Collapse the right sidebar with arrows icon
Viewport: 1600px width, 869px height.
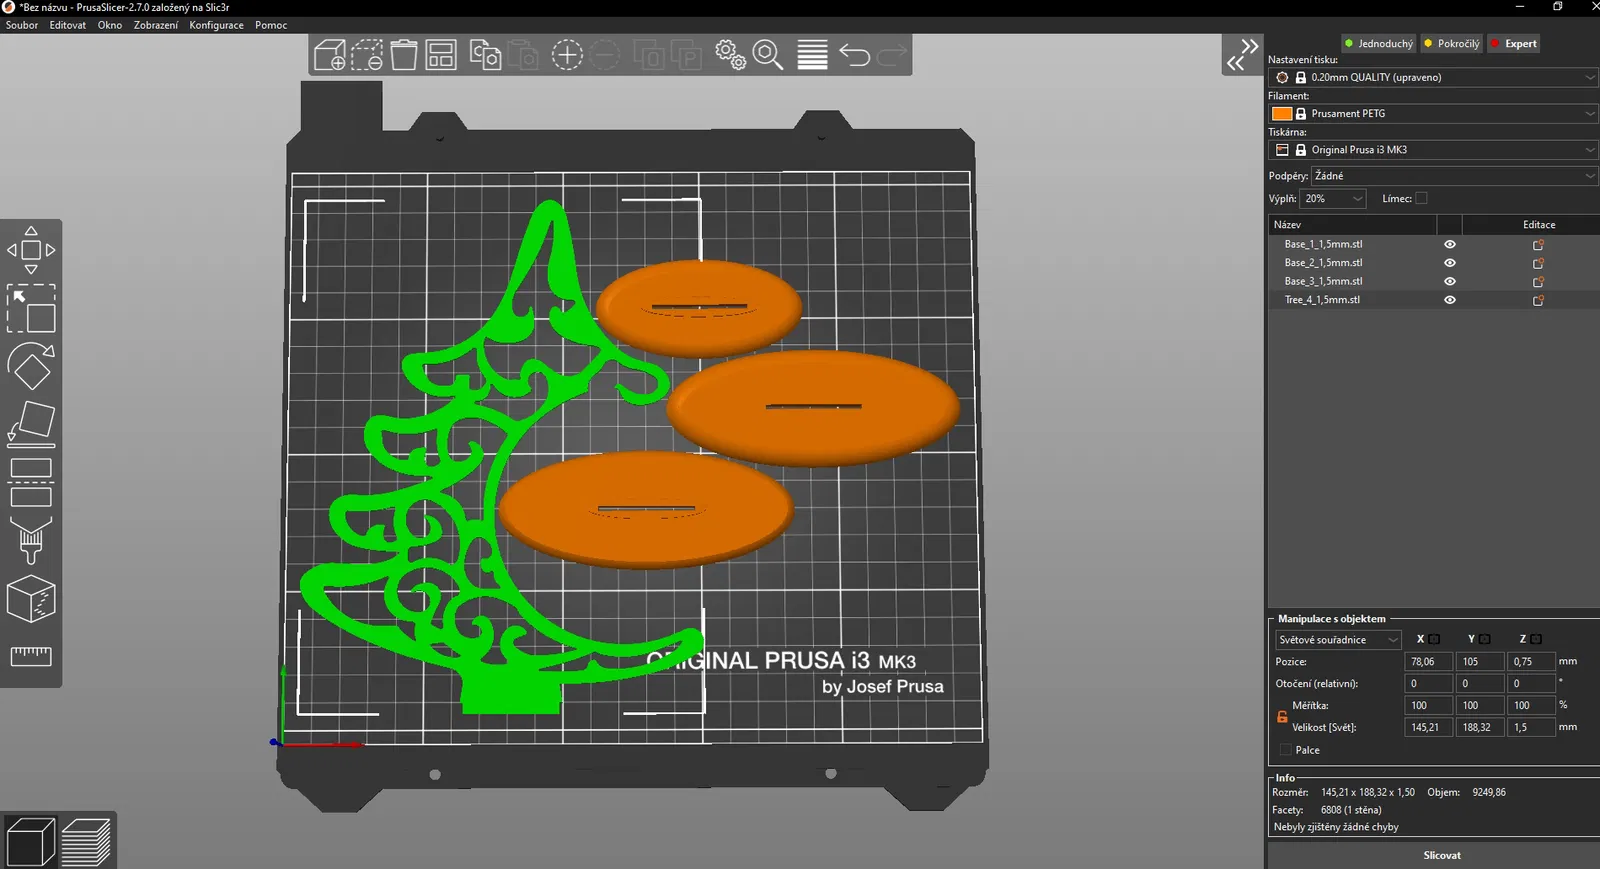tap(1243, 55)
